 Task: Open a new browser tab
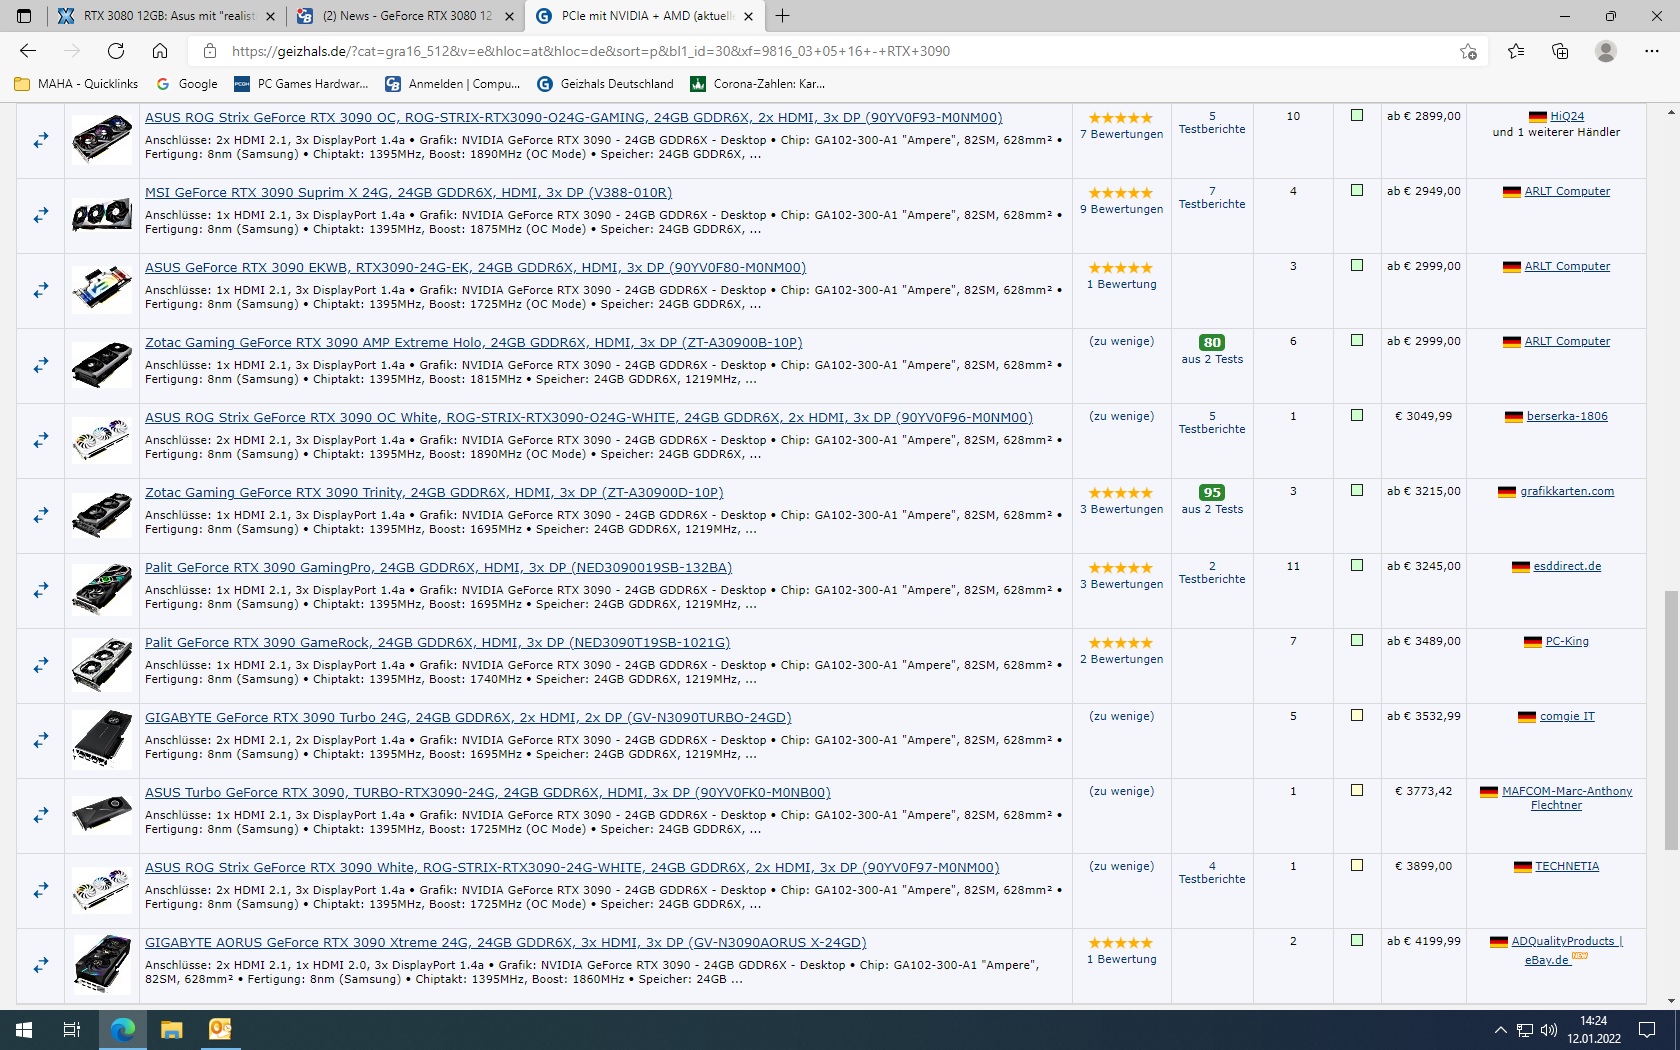coord(783,16)
